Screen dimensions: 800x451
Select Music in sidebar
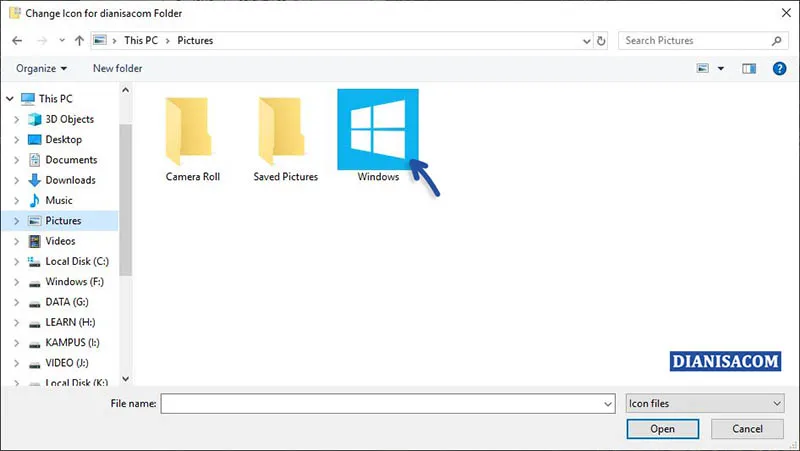point(59,201)
